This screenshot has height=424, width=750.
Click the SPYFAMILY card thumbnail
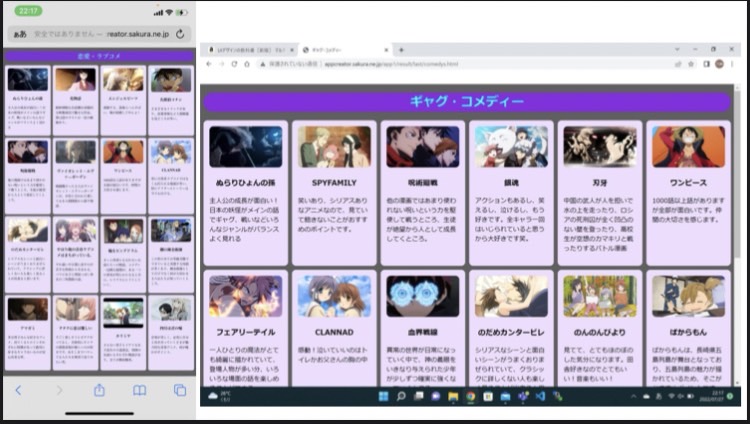(x=333, y=146)
